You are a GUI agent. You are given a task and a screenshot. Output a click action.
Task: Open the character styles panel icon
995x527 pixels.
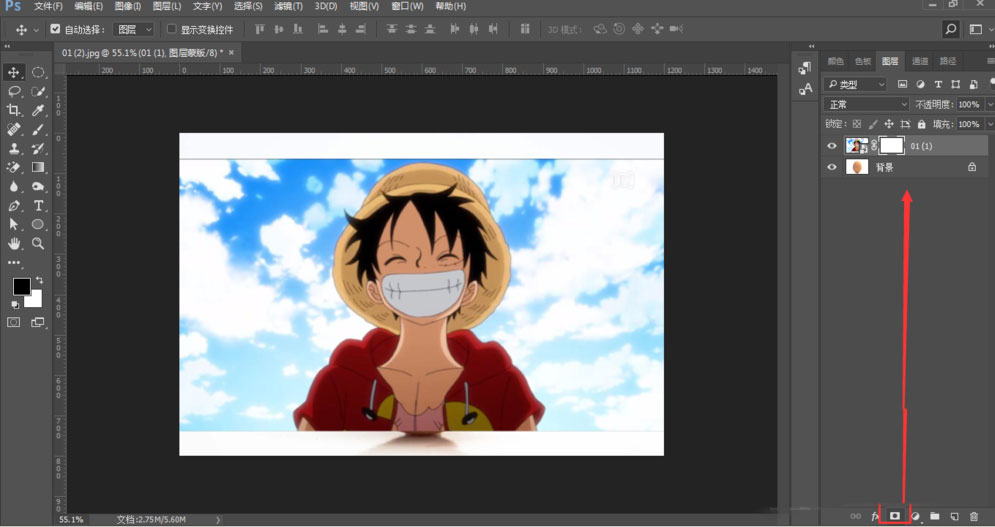coord(805,90)
